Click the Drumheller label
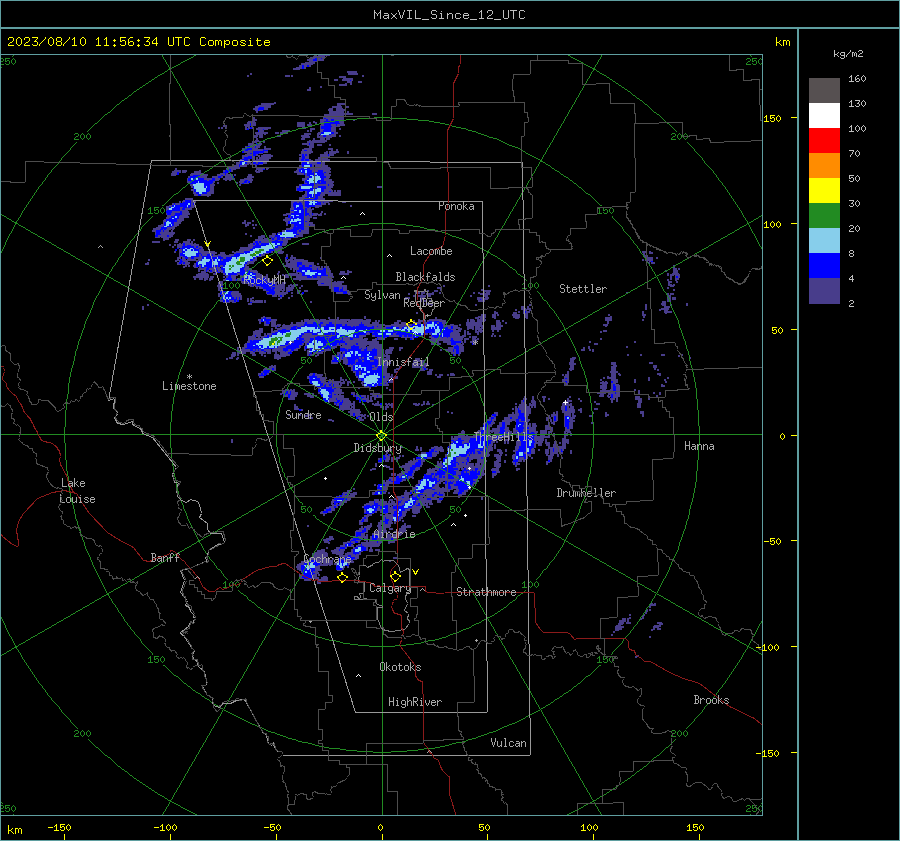Screen dimensions: 900x841 586,493
